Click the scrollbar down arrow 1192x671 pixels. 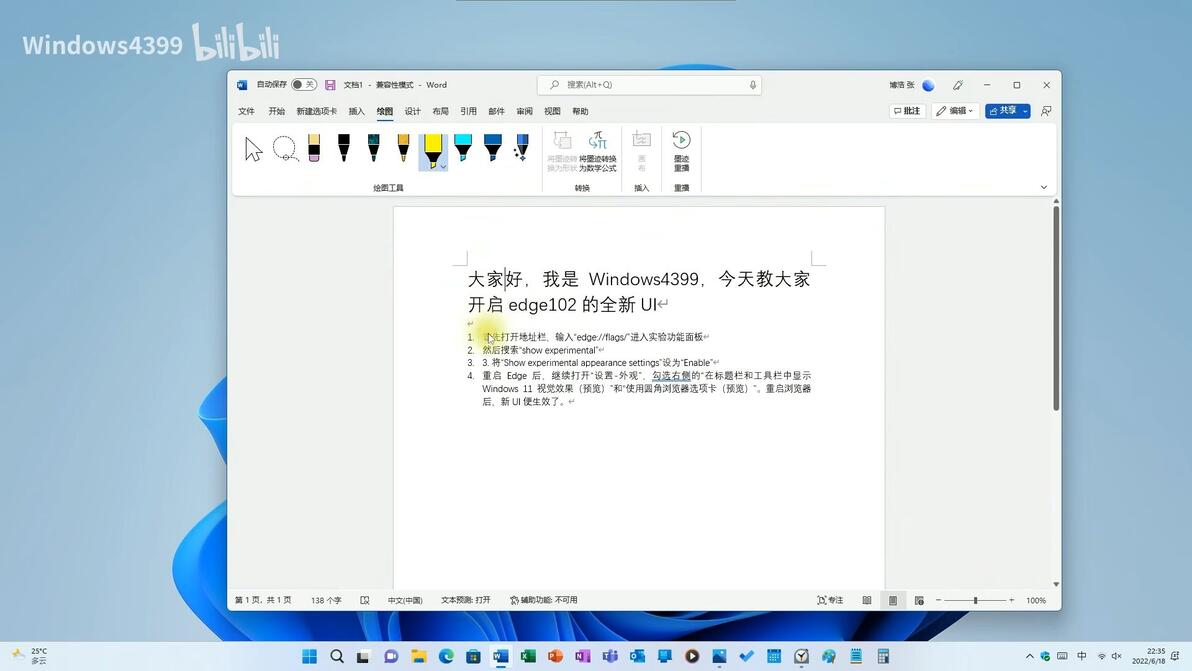pos(1056,584)
